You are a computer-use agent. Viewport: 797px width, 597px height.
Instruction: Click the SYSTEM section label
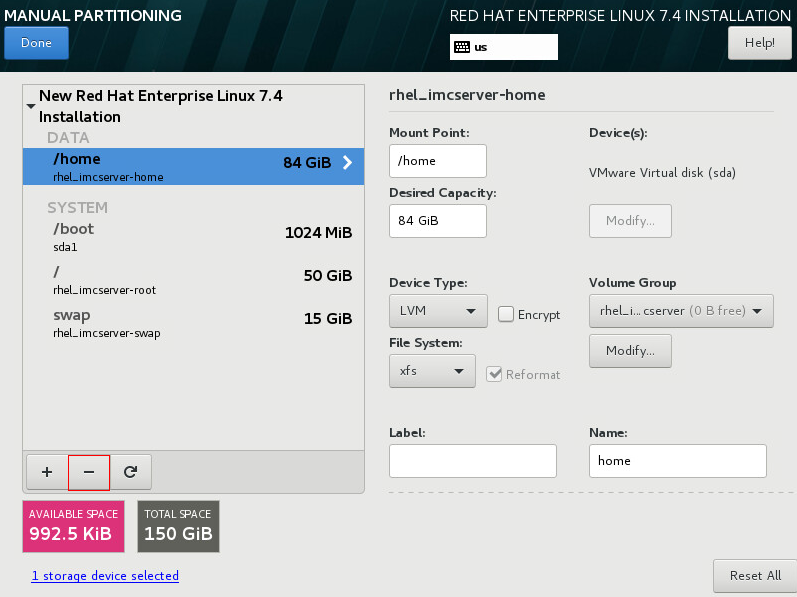(x=77, y=208)
